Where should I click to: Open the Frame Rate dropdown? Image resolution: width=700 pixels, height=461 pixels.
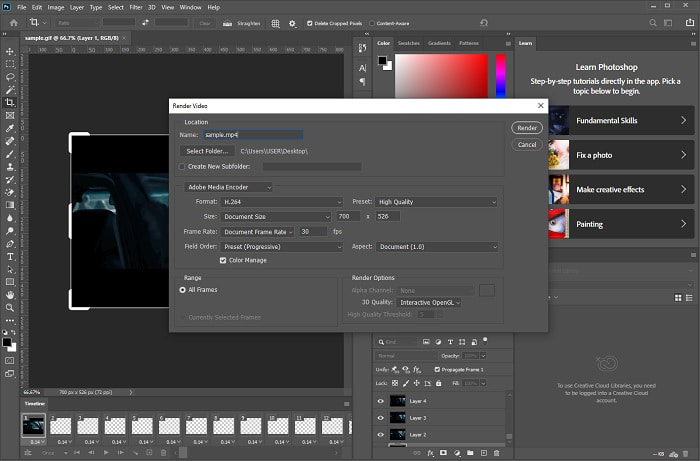point(257,232)
